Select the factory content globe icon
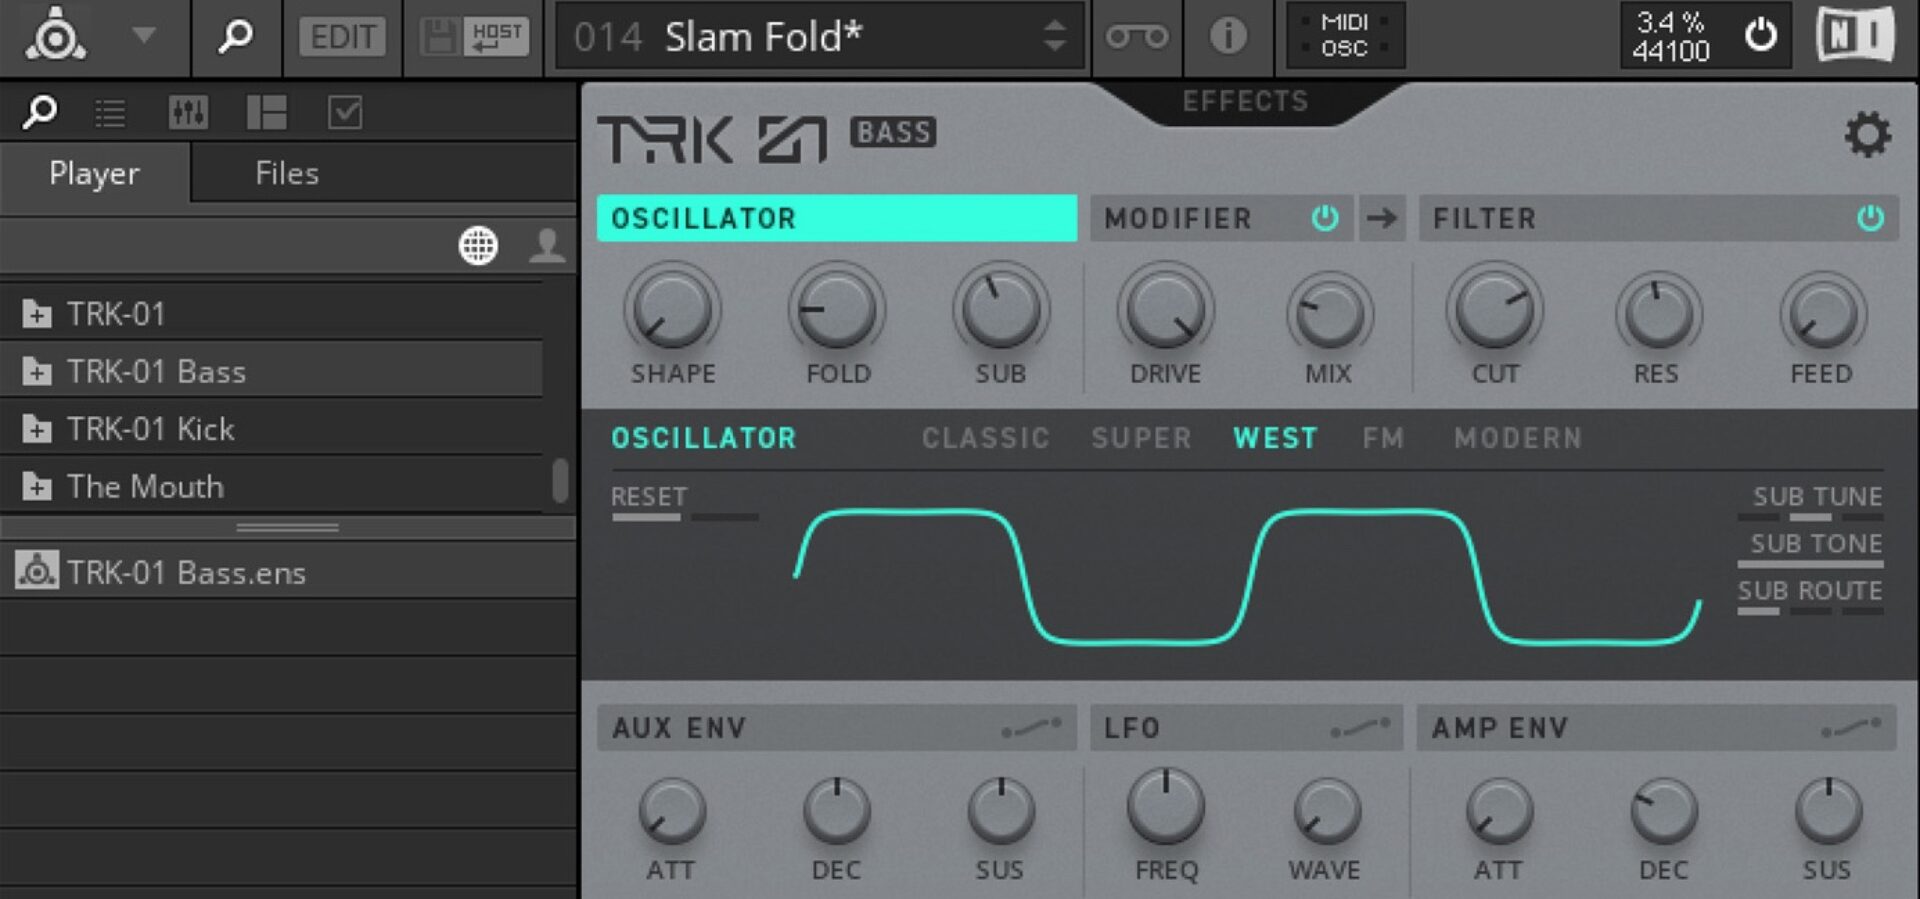This screenshot has height=899, width=1920. point(478,246)
